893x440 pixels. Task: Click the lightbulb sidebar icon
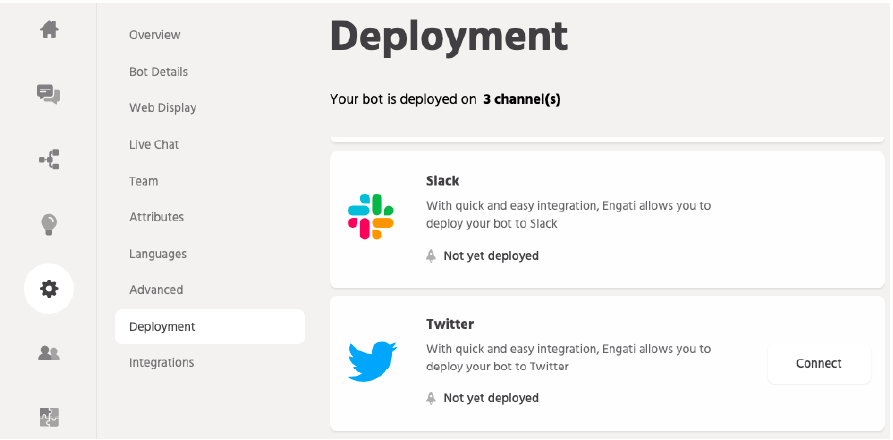(x=49, y=224)
